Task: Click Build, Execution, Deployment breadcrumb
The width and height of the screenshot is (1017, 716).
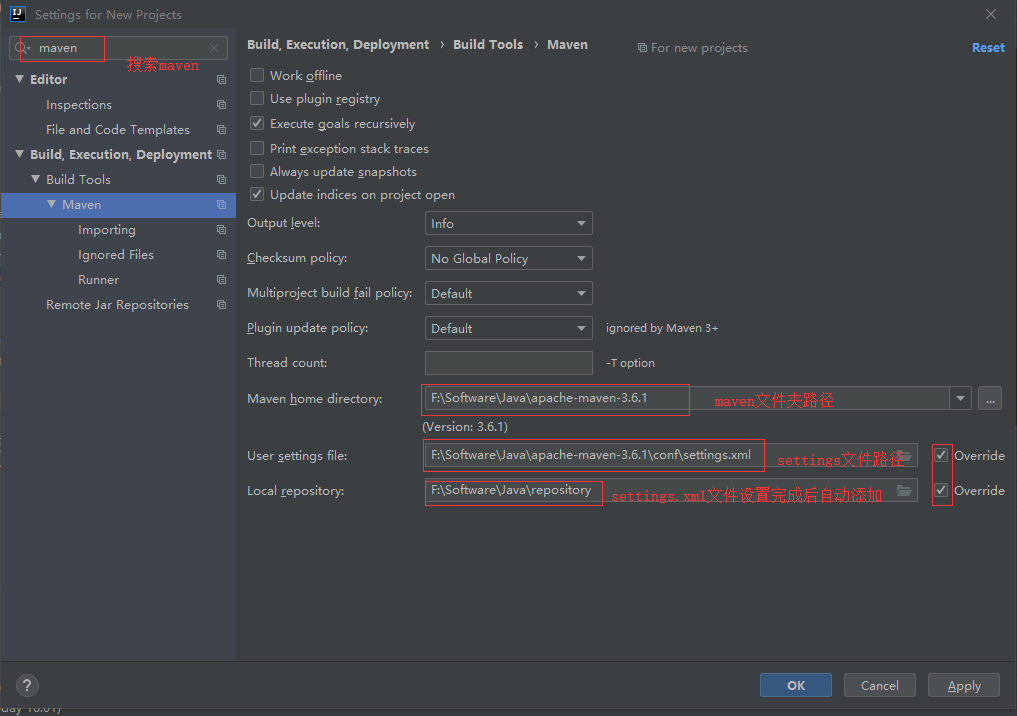Action: 338,45
